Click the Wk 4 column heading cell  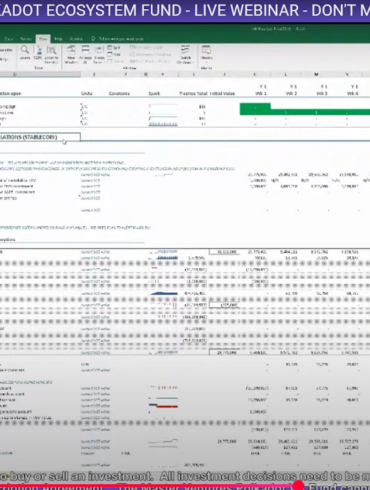[352, 94]
